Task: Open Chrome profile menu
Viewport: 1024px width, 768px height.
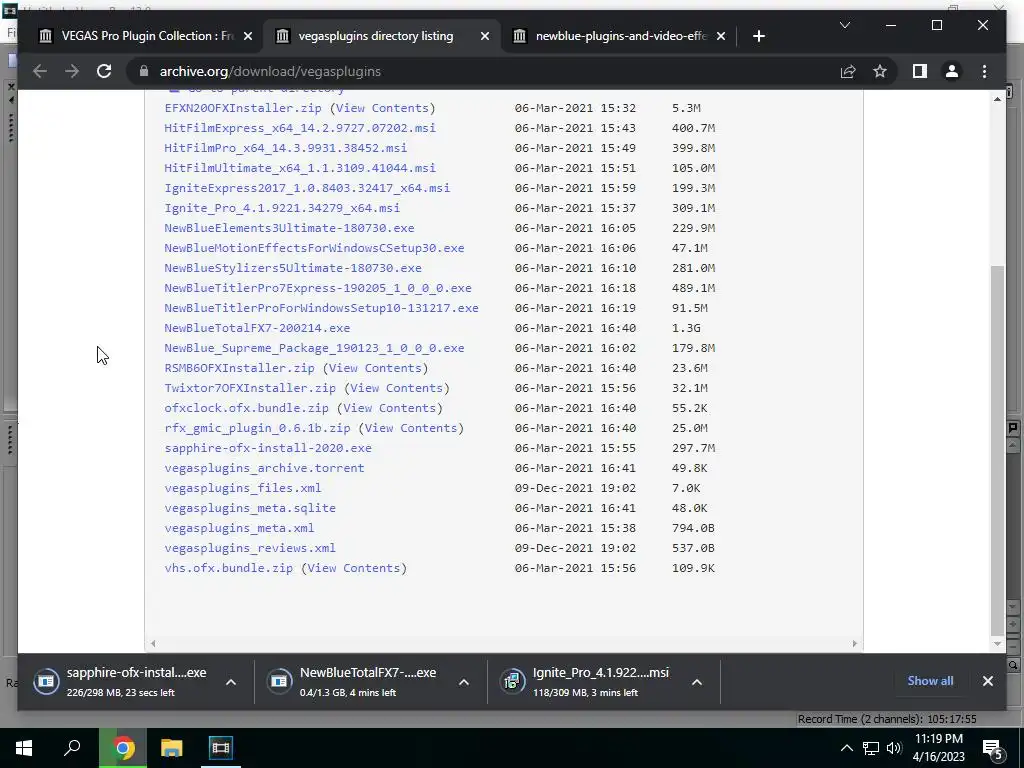Action: (952, 71)
